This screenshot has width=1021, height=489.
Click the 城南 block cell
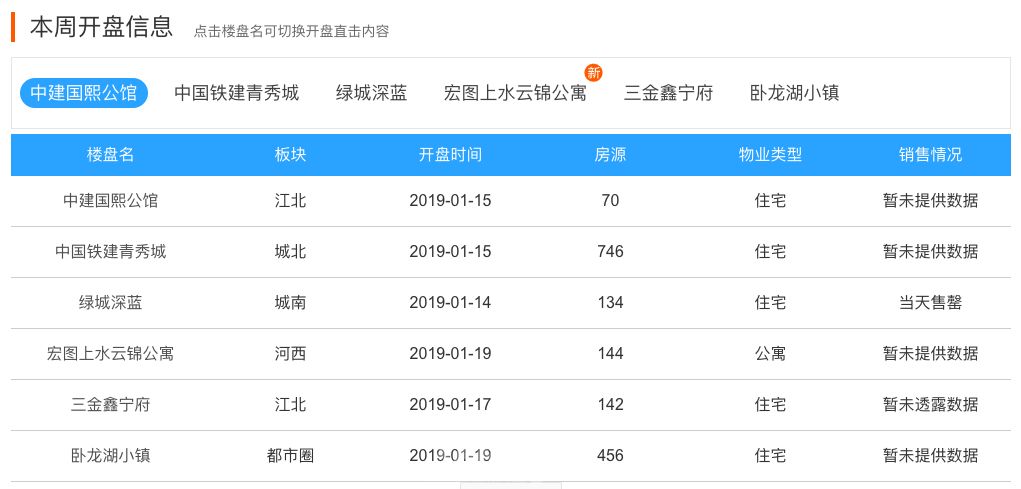290,302
